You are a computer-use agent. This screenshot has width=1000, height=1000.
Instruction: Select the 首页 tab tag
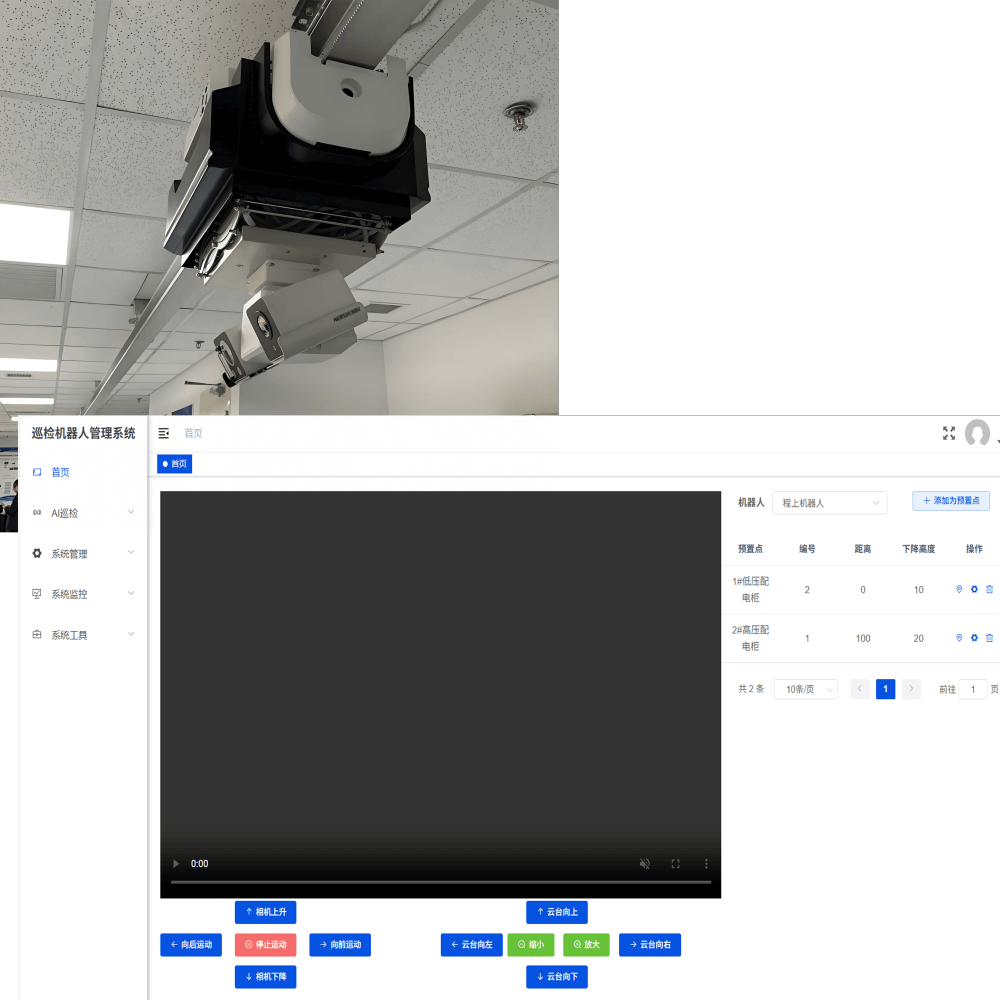pos(174,464)
